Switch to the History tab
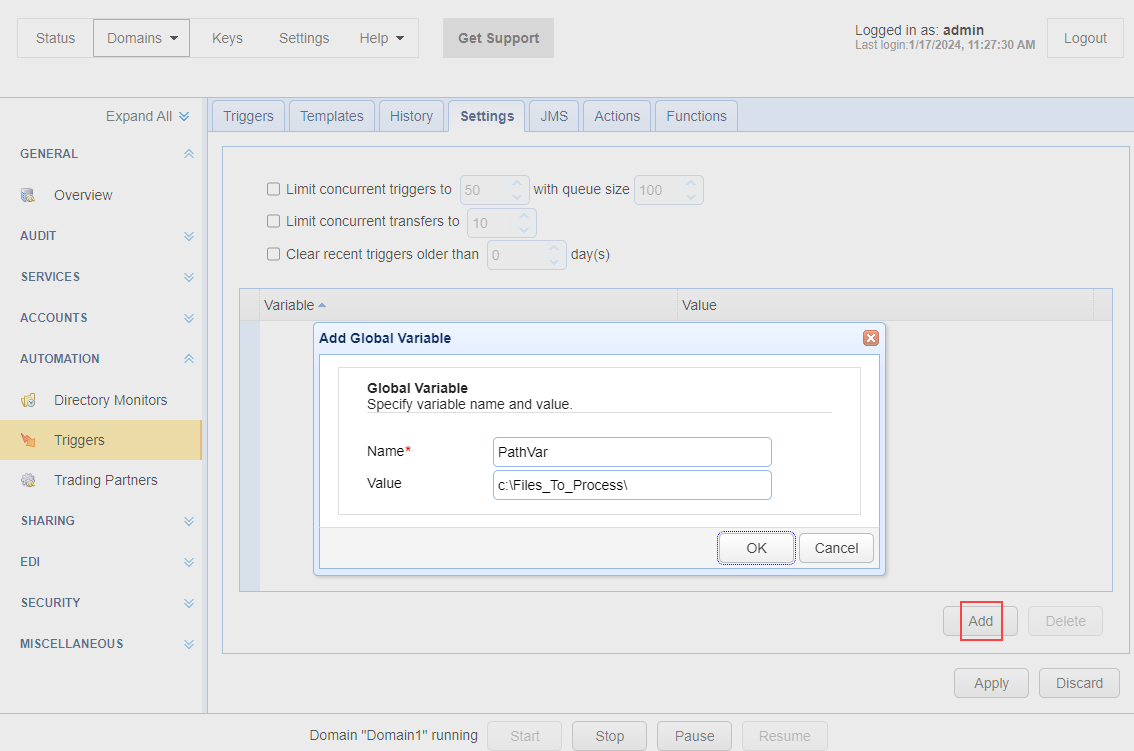This screenshot has width=1134, height=751. [x=412, y=116]
